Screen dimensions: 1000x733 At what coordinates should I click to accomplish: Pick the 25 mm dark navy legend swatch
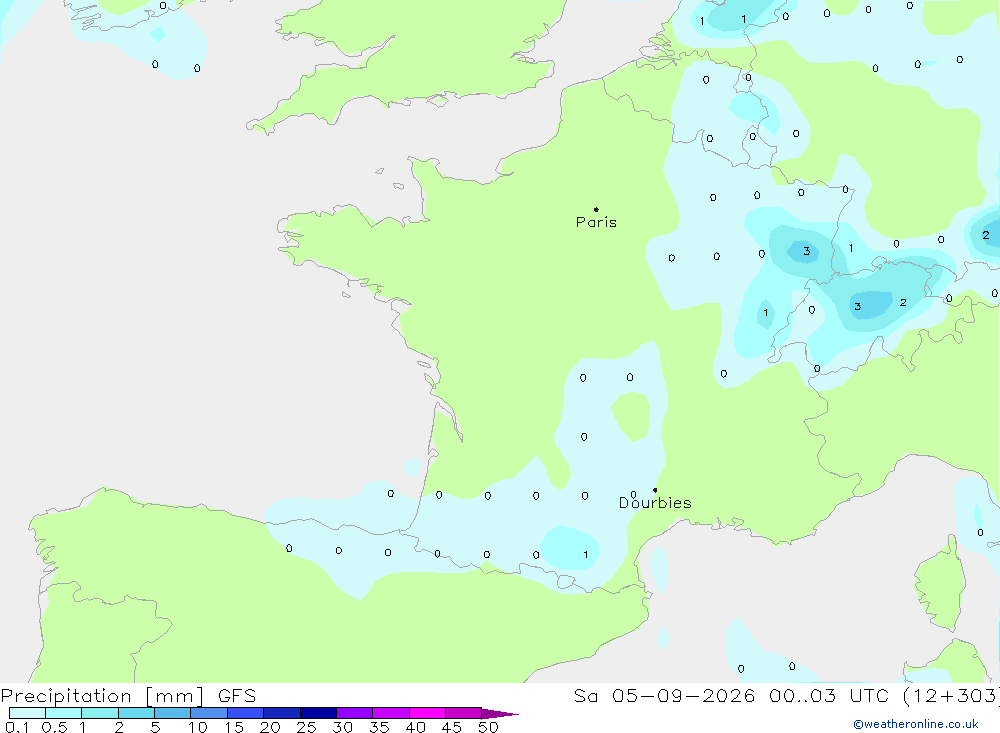[x=318, y=713]
